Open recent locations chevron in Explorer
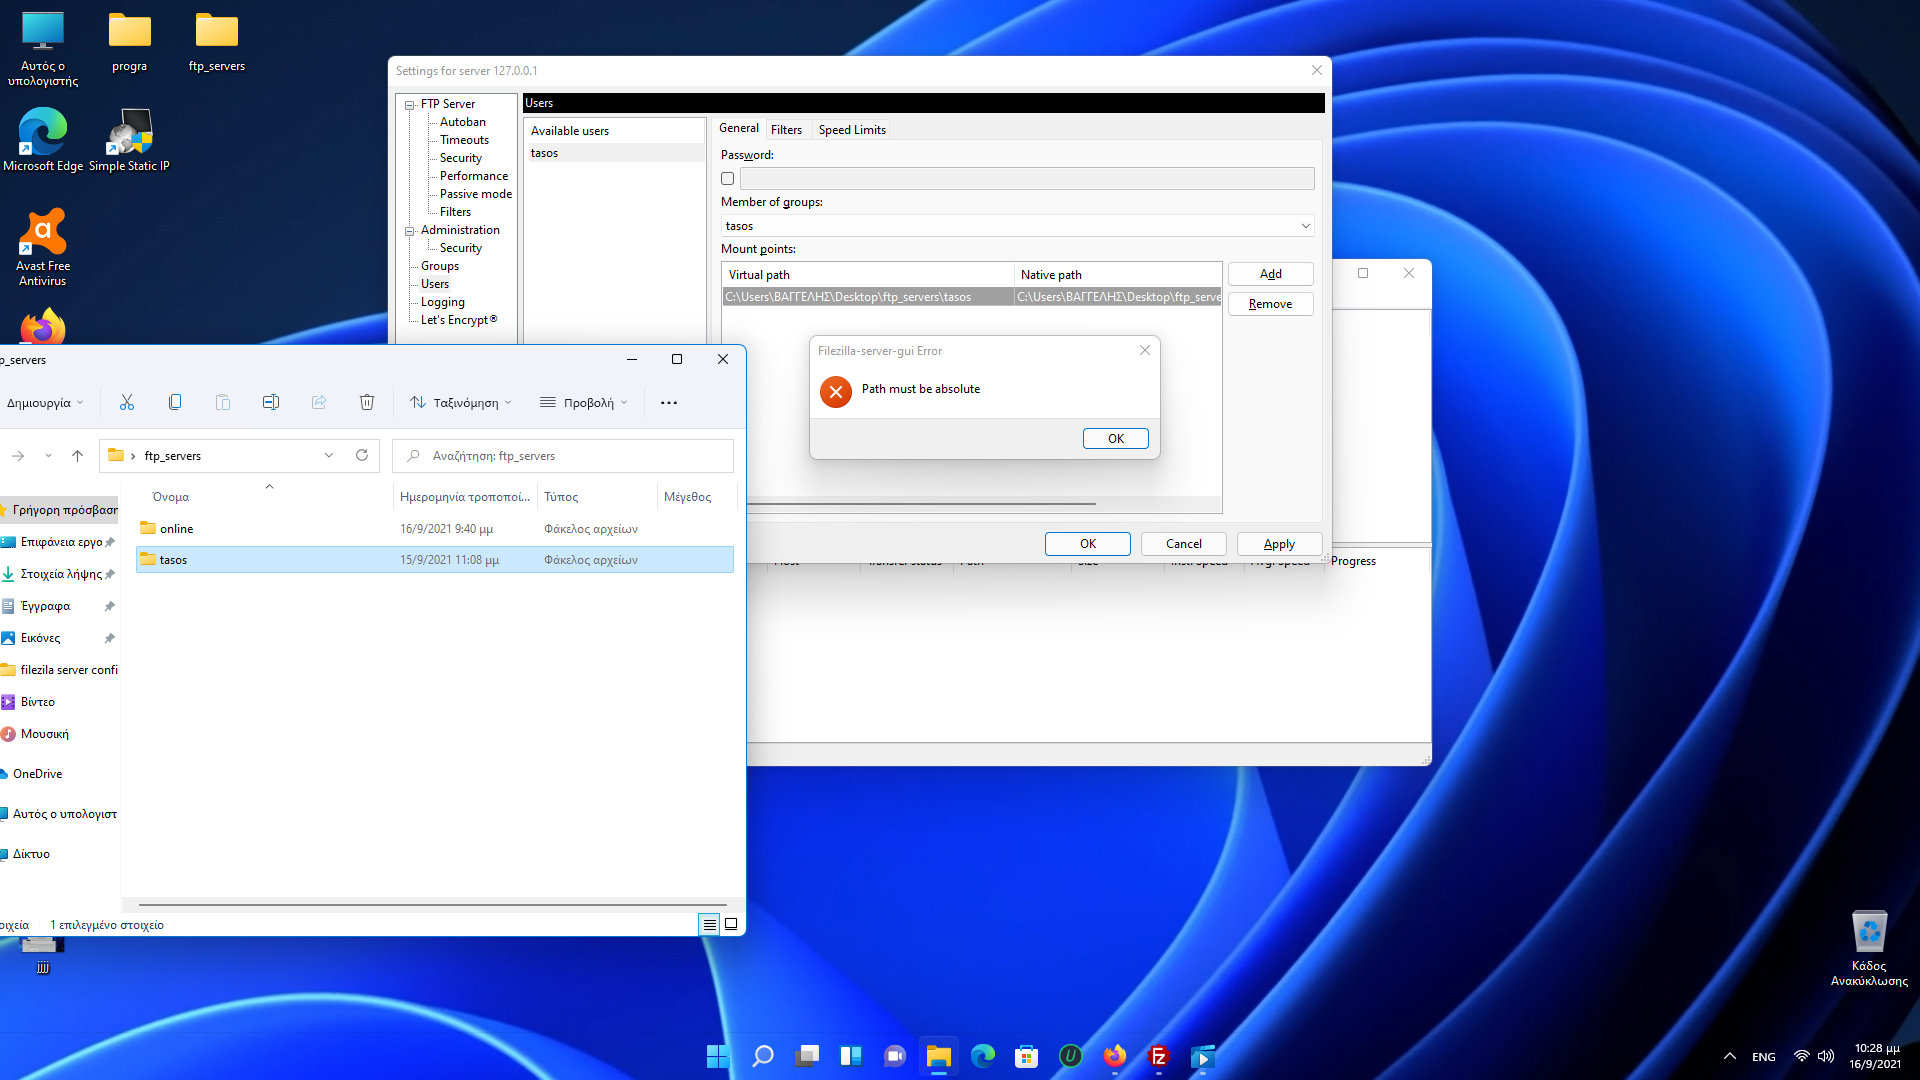This screenshot has width=1920, height=1080. pos(48,455)
